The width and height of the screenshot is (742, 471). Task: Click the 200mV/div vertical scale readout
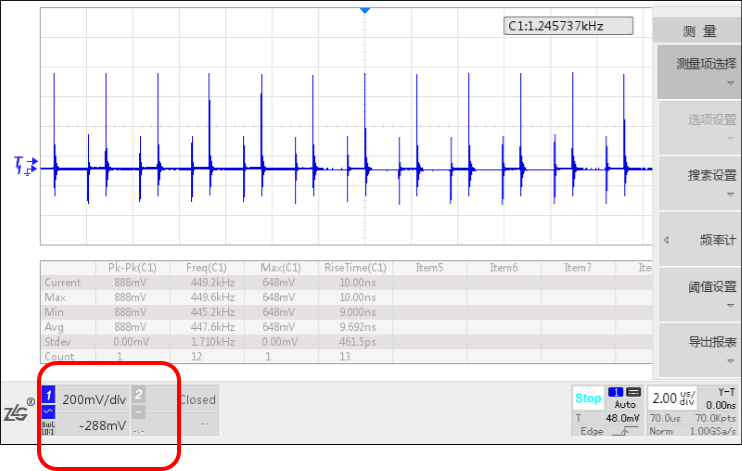pyautogui.click(x=93, y=398)
